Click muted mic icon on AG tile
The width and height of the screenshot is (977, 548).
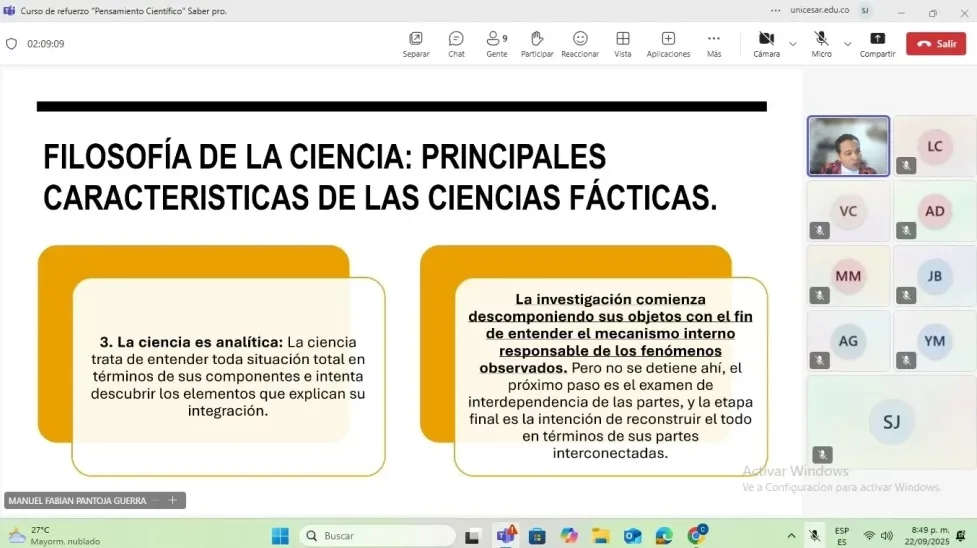819,360
